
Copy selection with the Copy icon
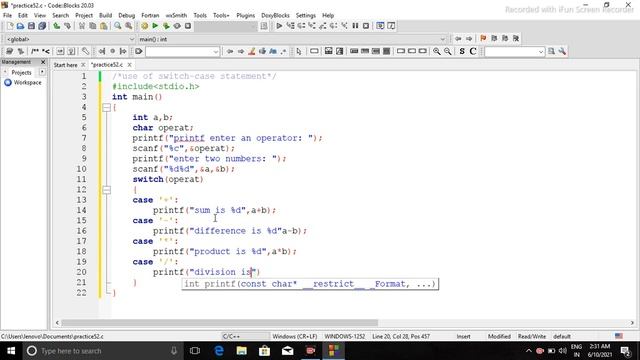pyautogui.click(x=93, y=26)
